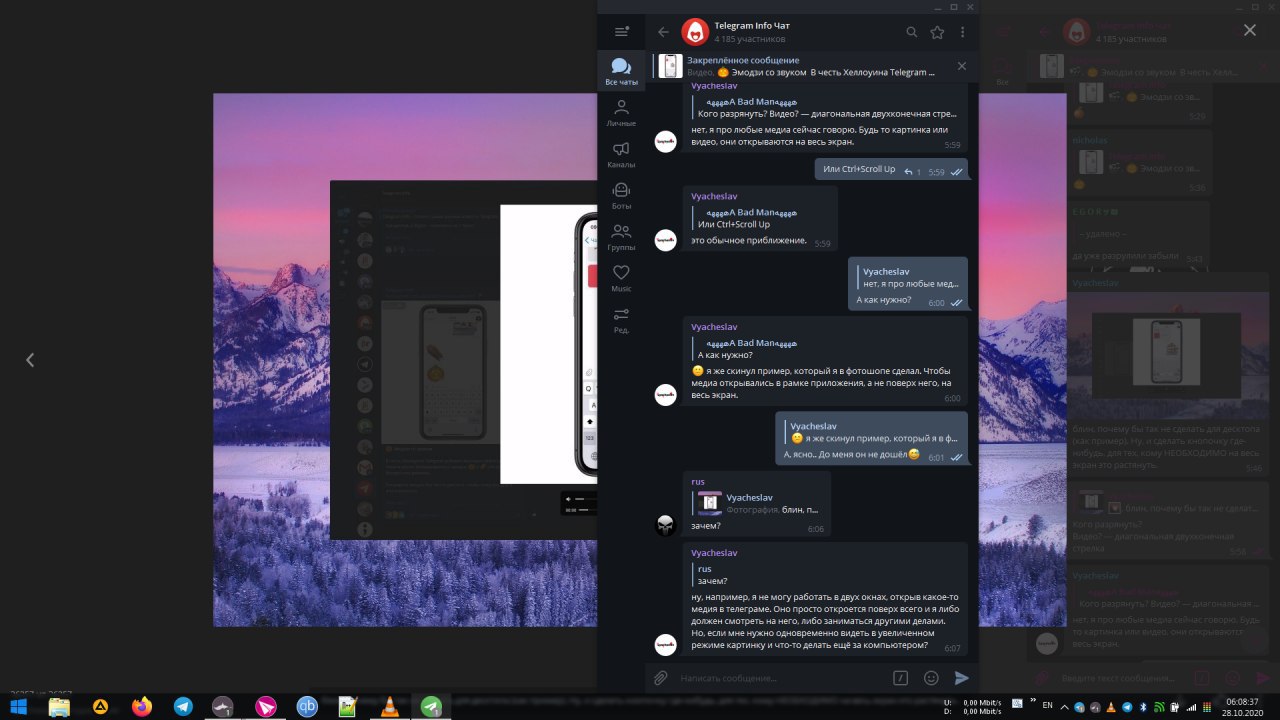
Task: Open VLC media player from the taskbar
Action: tap(389, 706)
